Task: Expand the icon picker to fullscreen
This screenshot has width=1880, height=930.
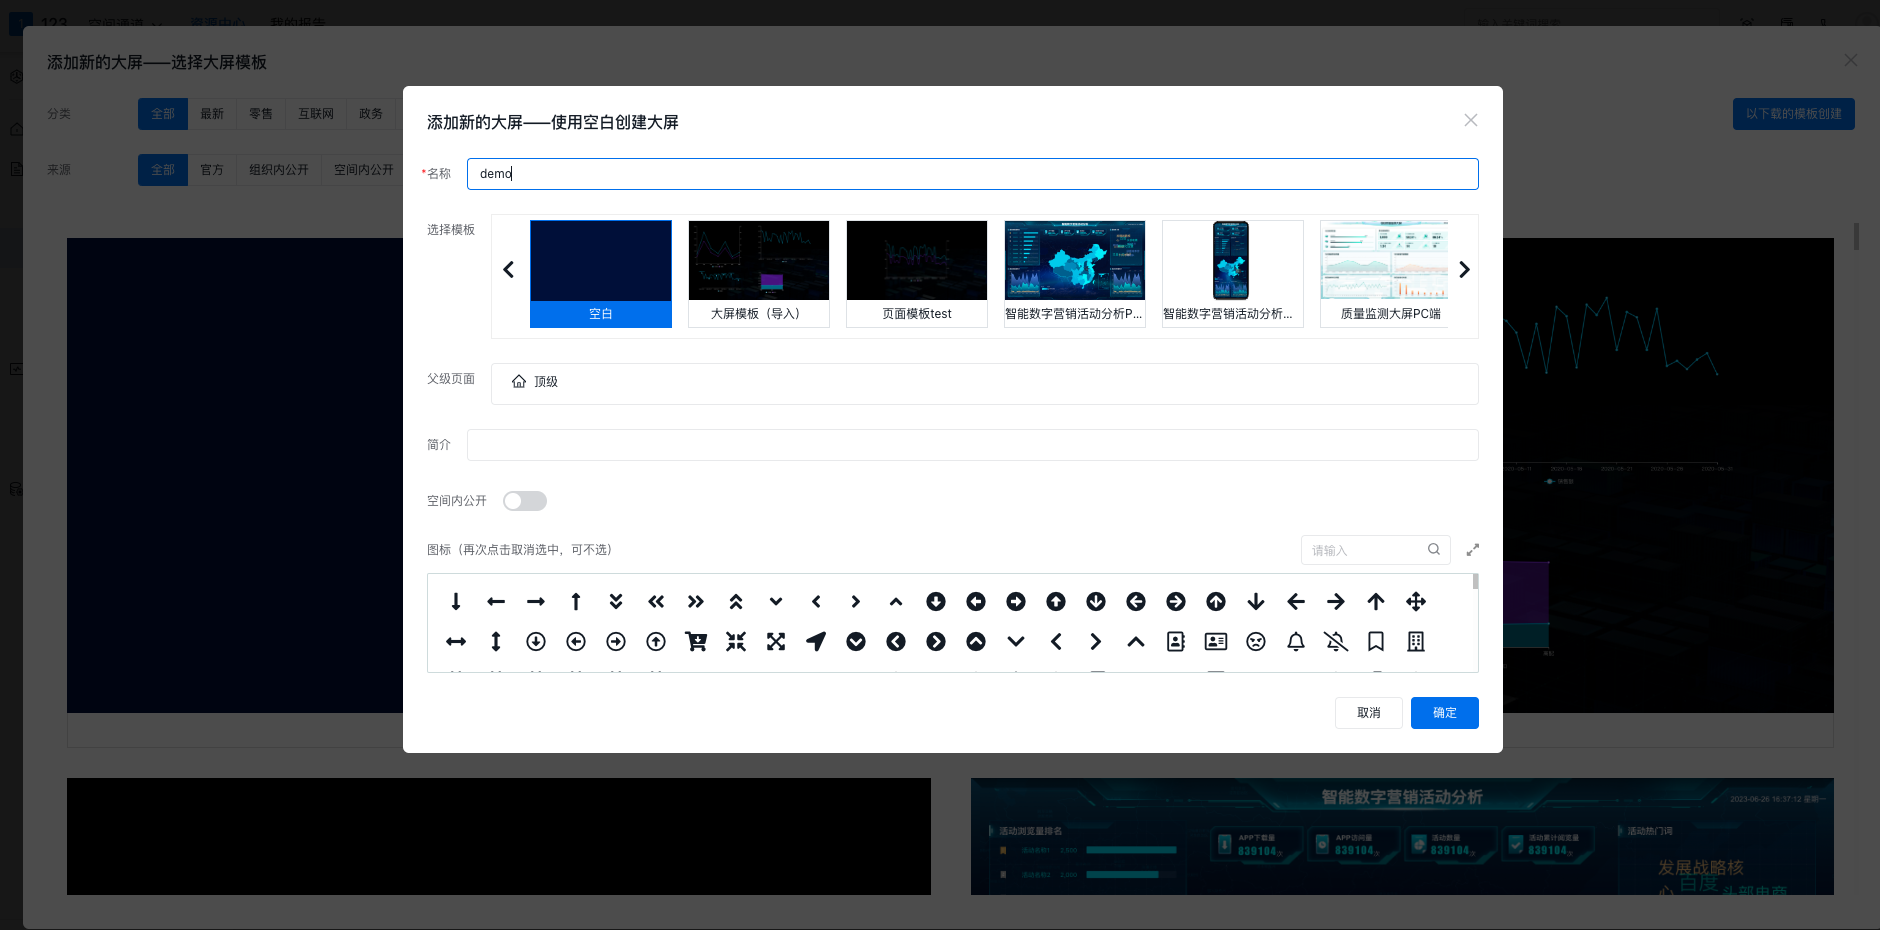Action: pos(1473,550)
